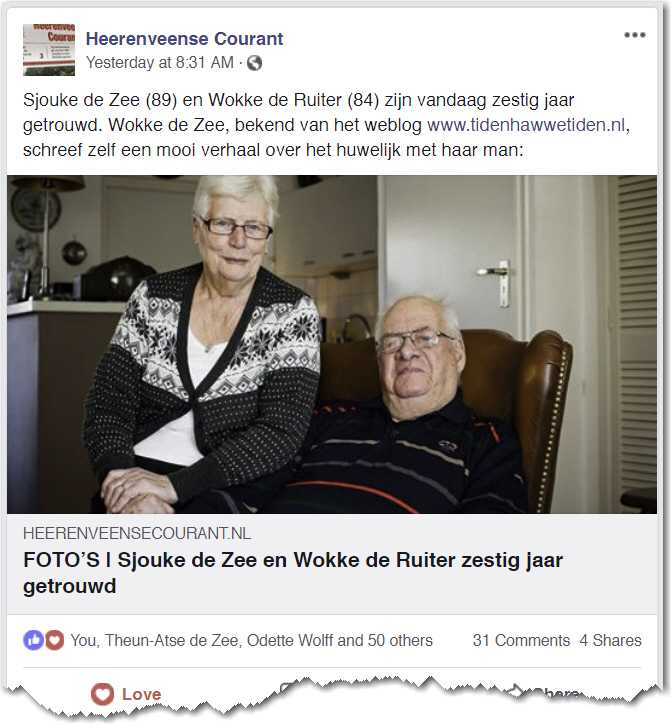Image resolution: width=671 pixels, height=724 pixels.
Task: Click the public globe audience icon
Action: click(x=254, y=63)
